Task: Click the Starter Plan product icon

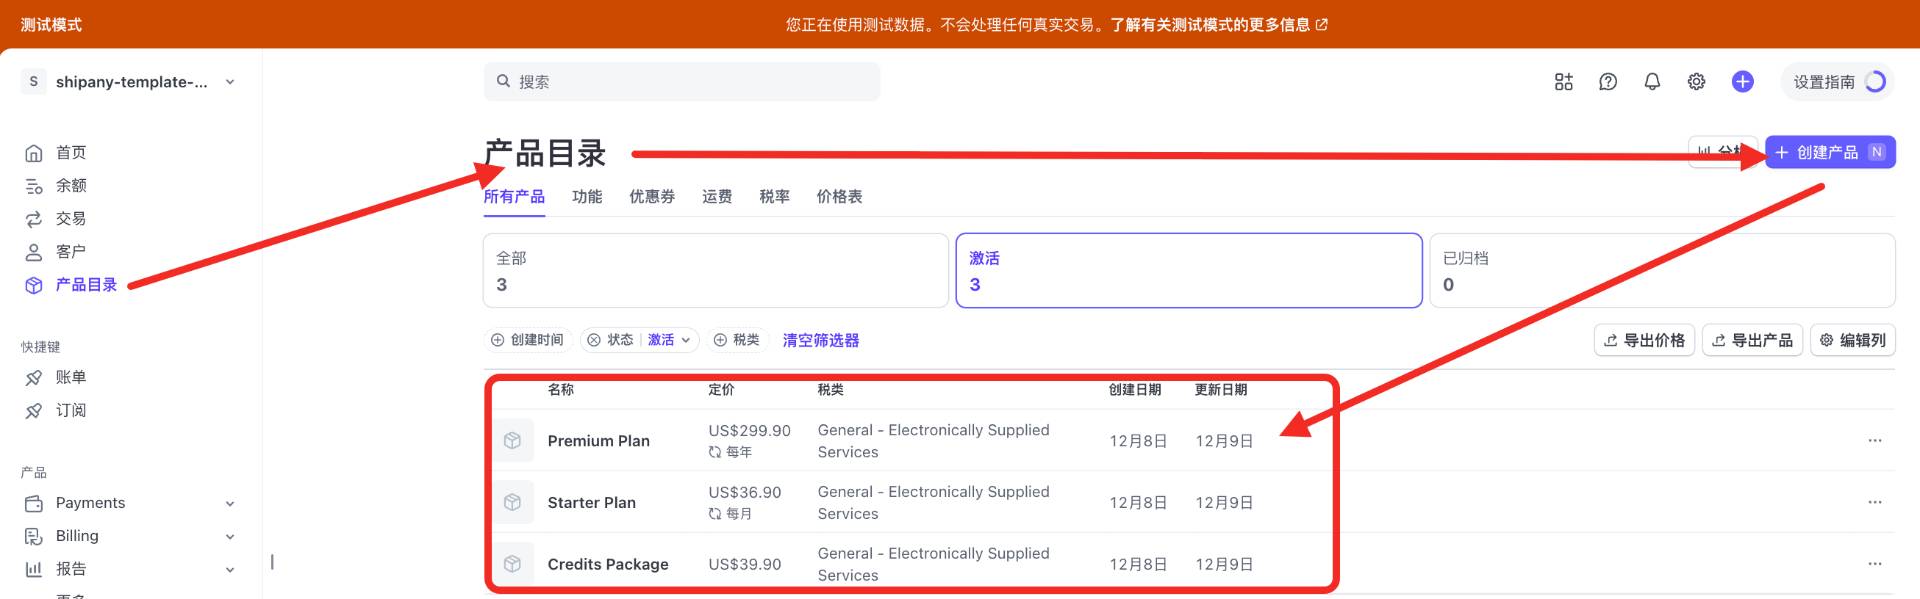Action: (x=513, y=502)
